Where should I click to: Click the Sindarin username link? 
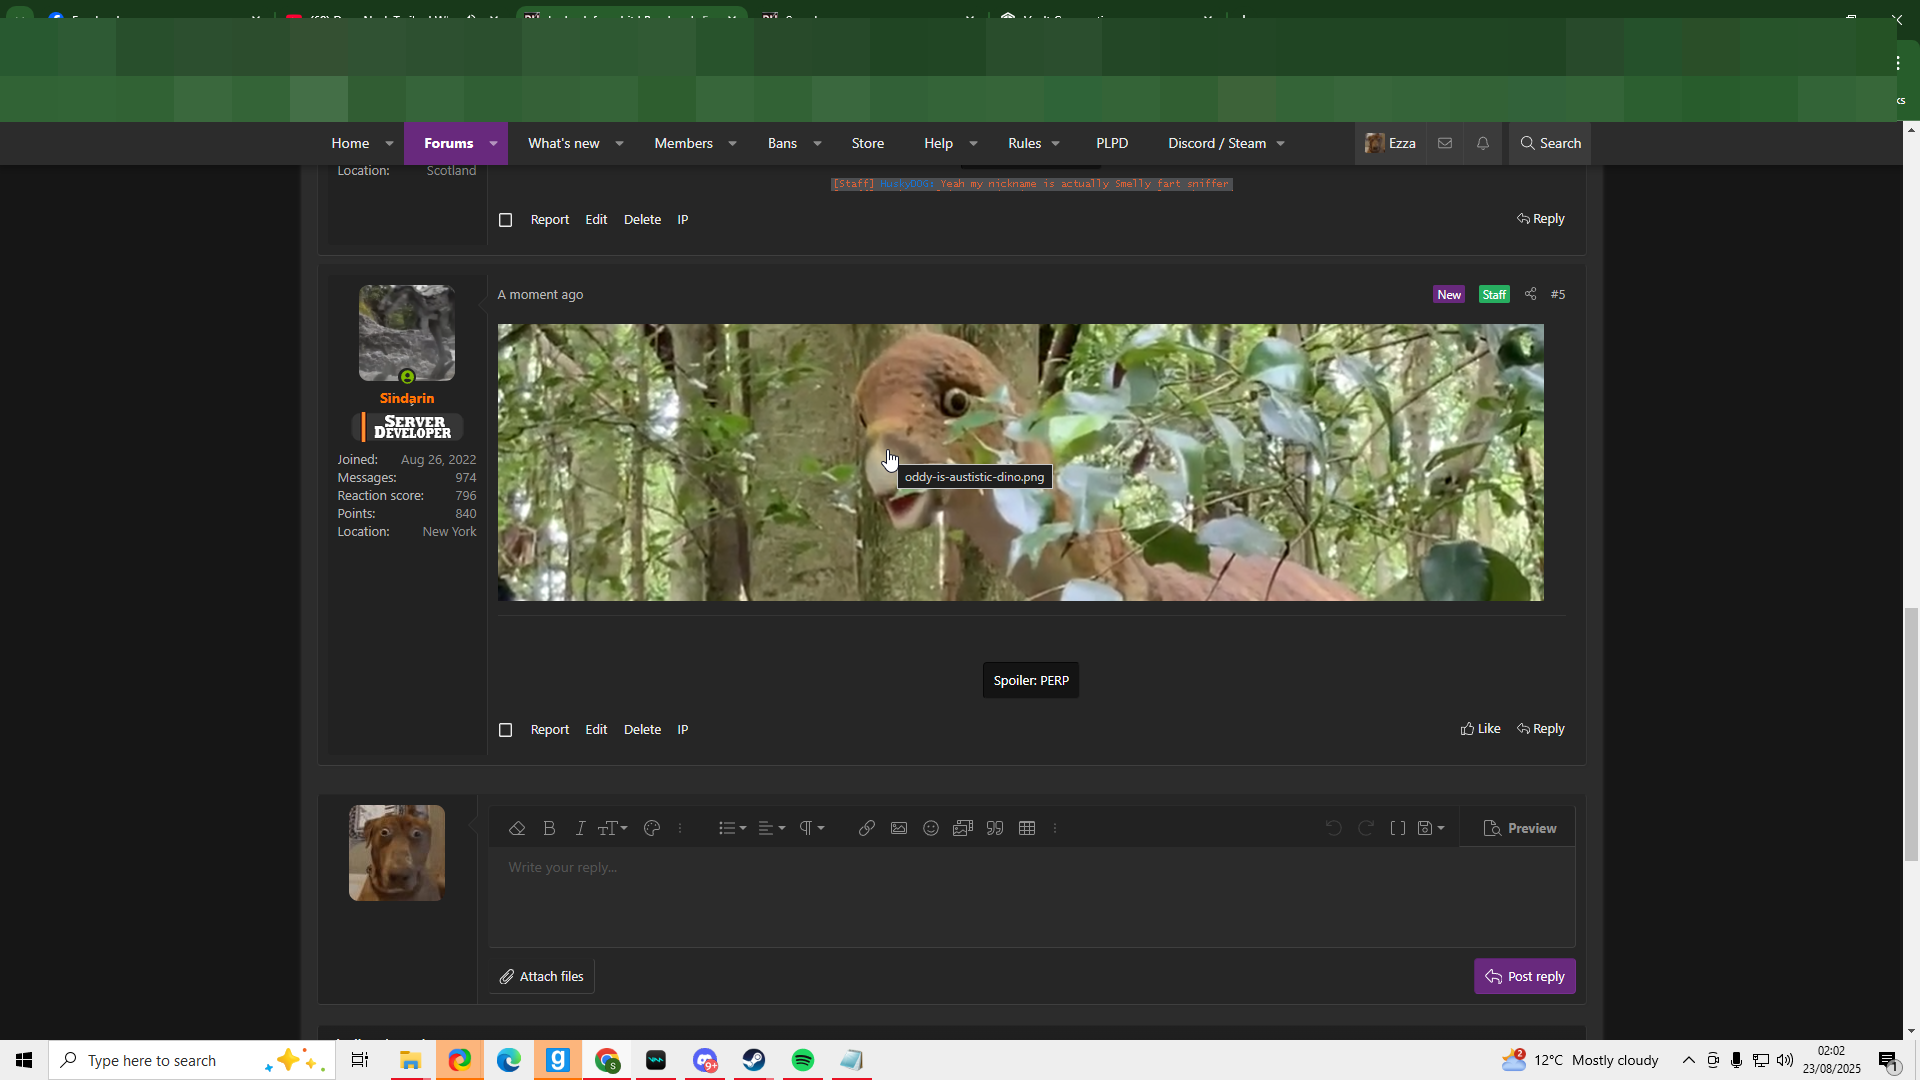[407, 398]
